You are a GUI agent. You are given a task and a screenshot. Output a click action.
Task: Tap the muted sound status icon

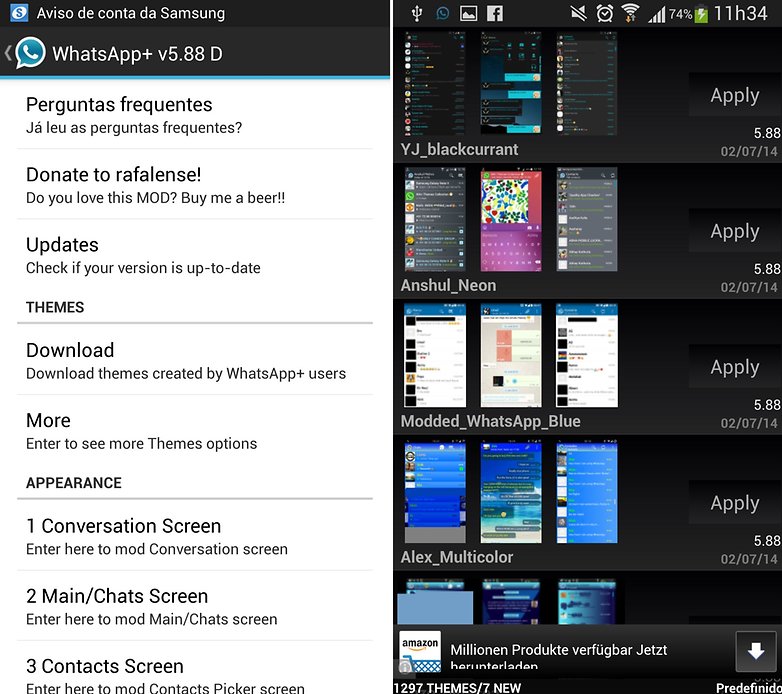(x=579, y=13)
